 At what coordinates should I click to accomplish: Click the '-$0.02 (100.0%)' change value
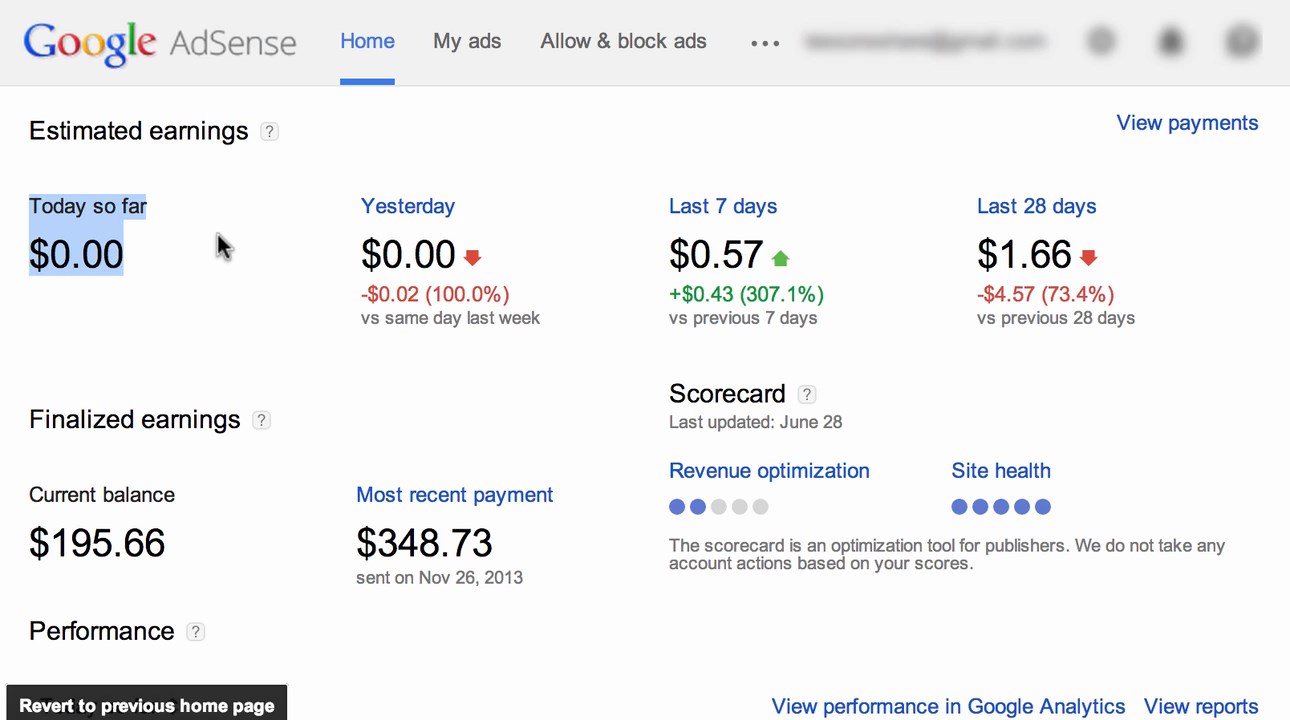(435, 294)
